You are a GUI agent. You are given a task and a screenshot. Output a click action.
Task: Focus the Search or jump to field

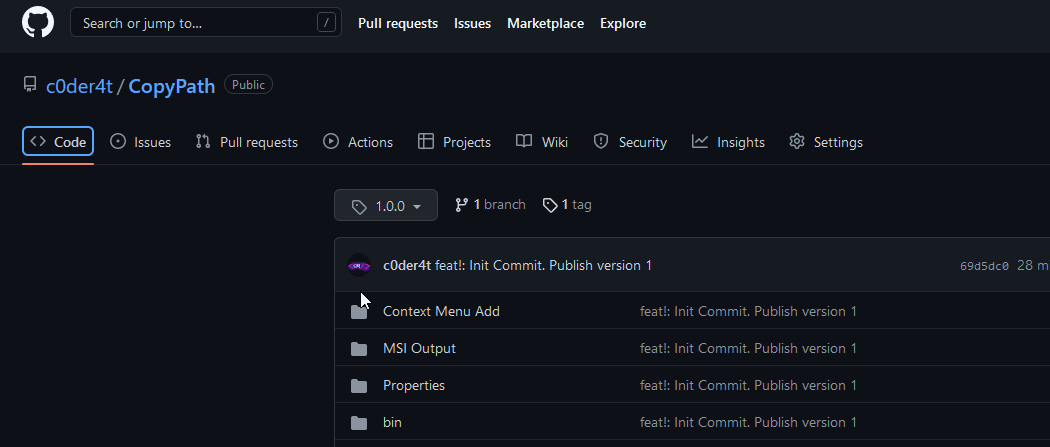[x=195, y=23]
